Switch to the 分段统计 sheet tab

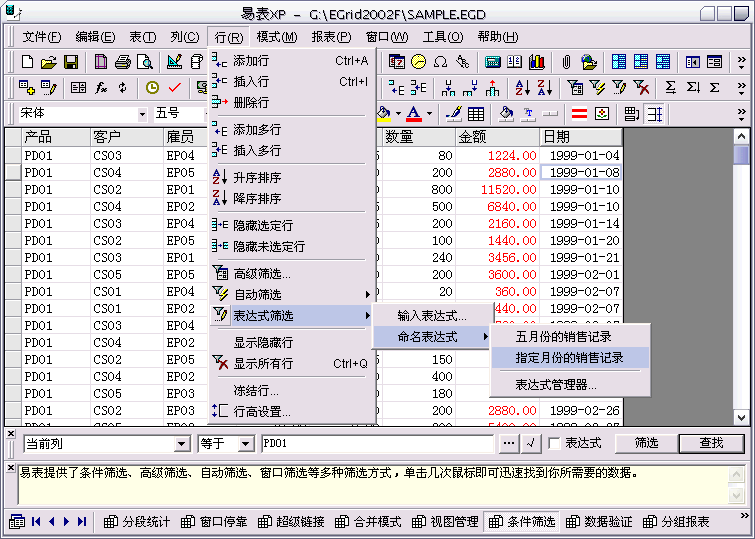point(137,522)
